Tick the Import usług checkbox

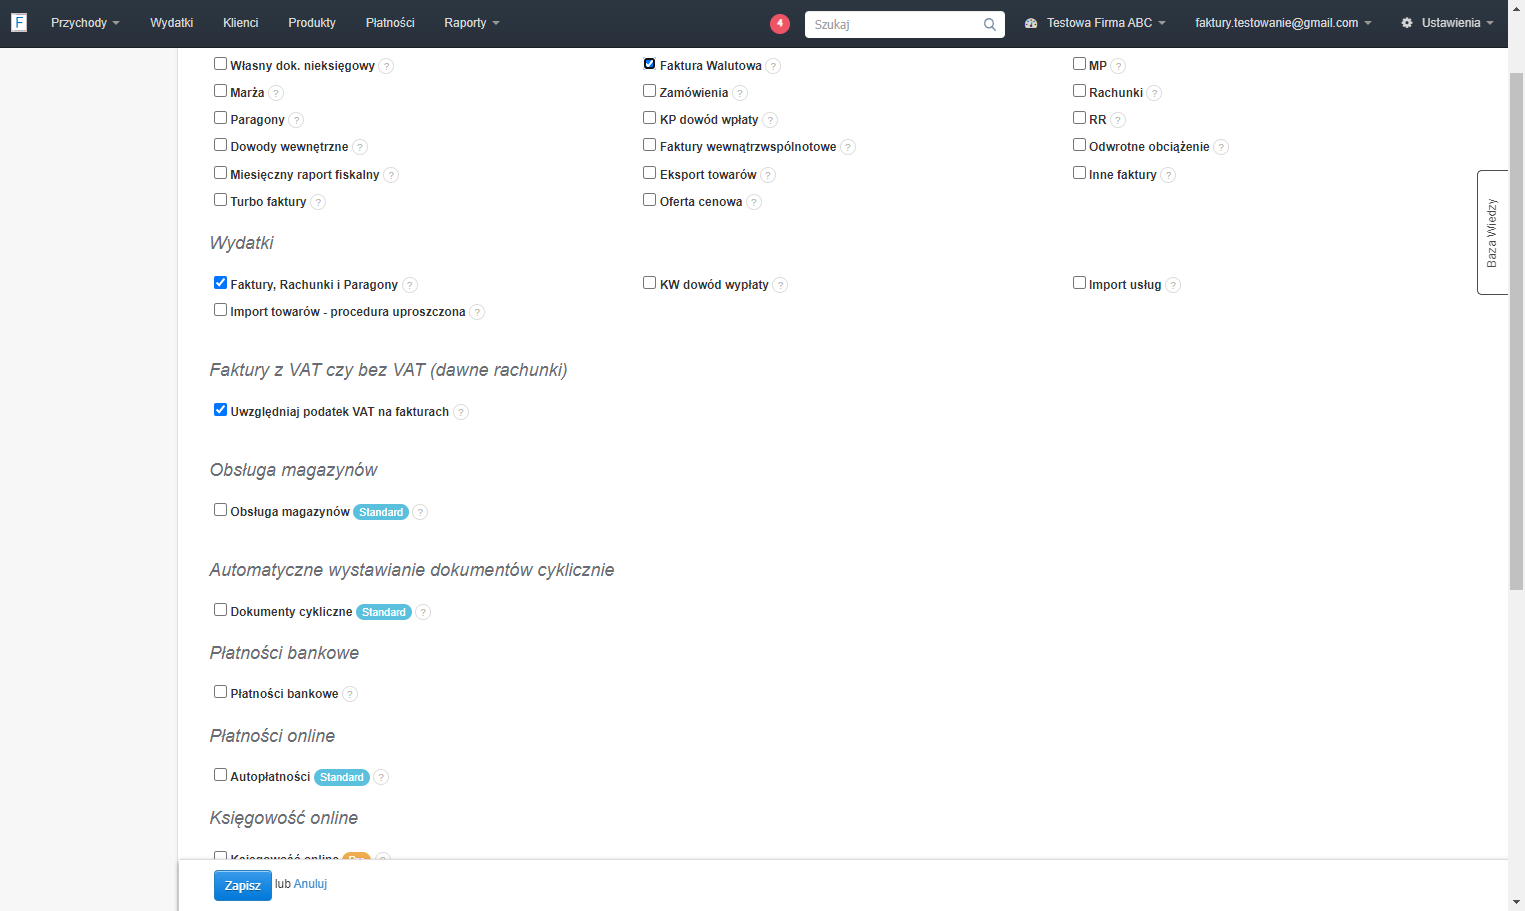(x=1079, y=283)
